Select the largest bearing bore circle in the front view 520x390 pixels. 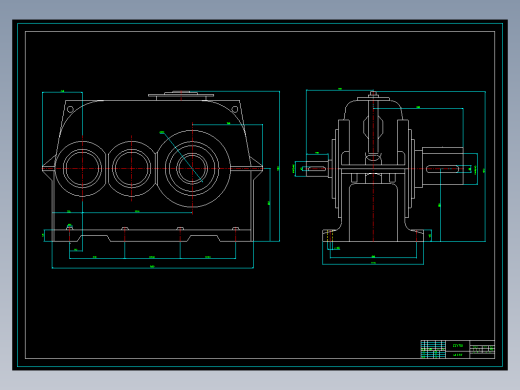pos(193,169)
